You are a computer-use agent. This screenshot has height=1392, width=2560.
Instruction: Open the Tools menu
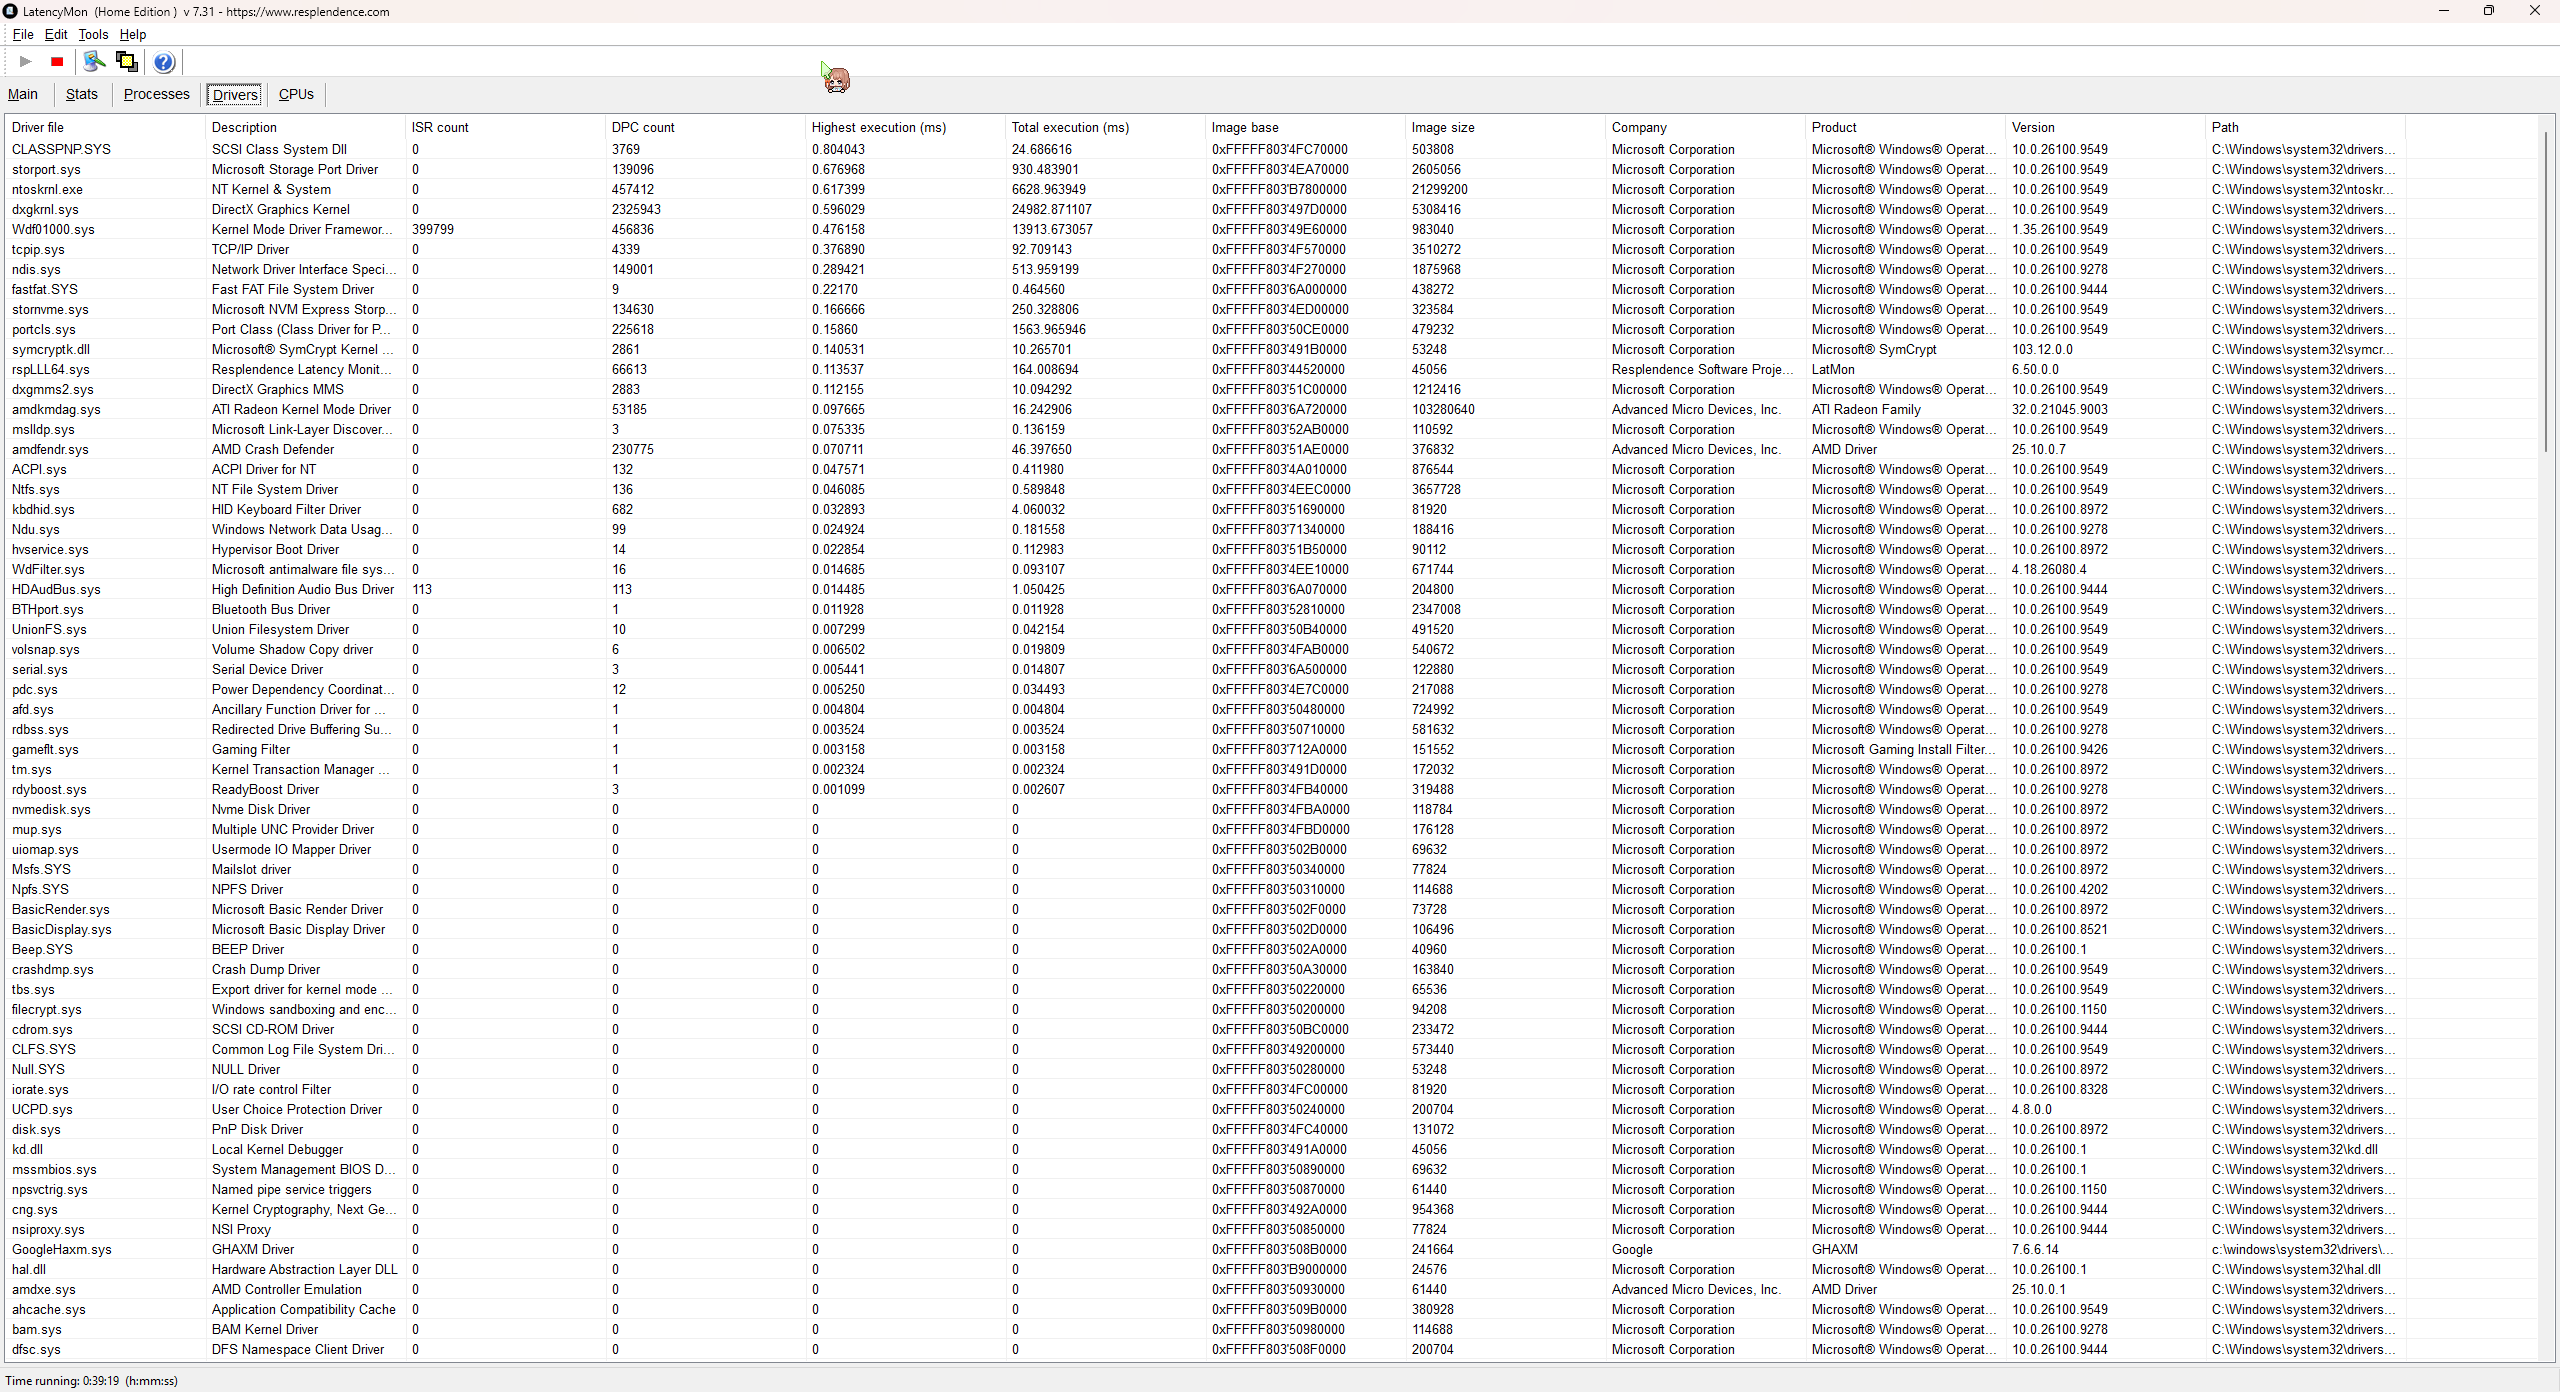coord(93,34)
